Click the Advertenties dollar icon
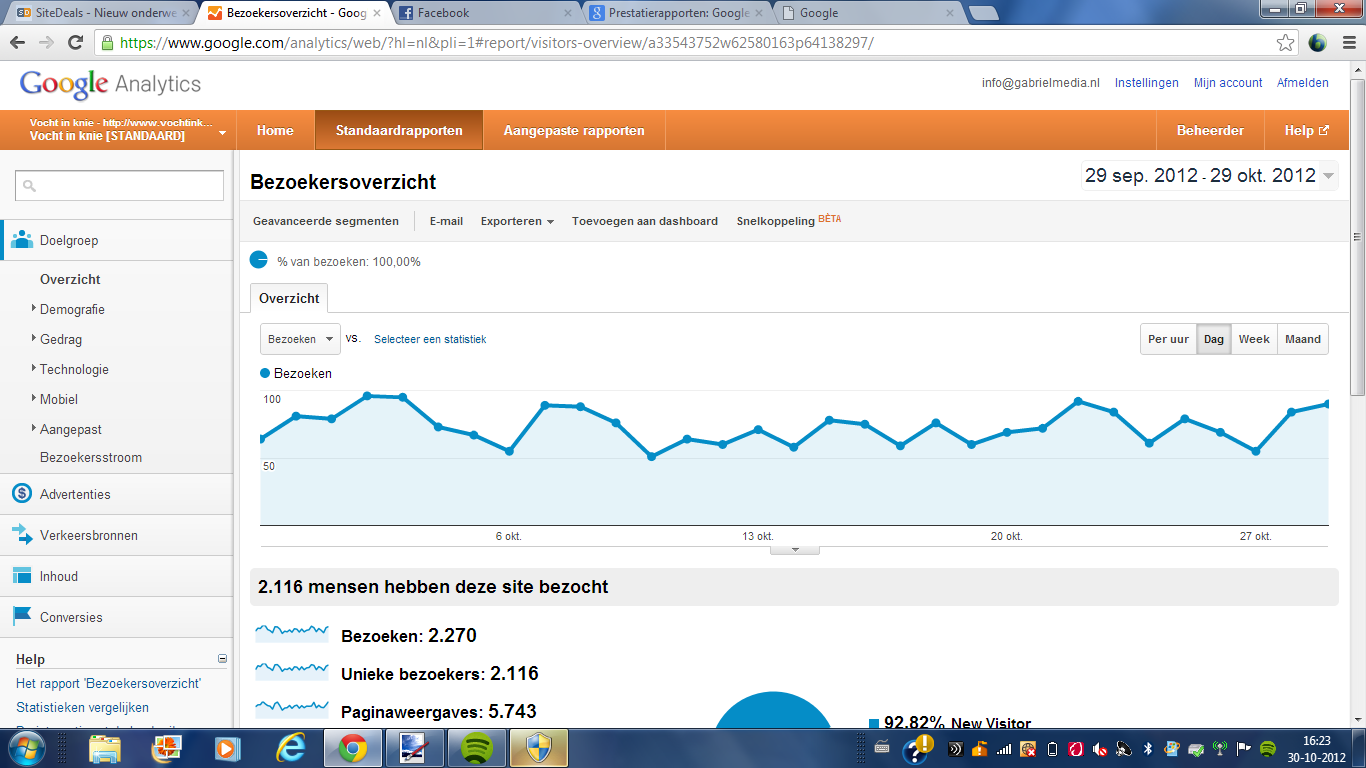This screenshot has width=1366, height=768. (22, 494)
